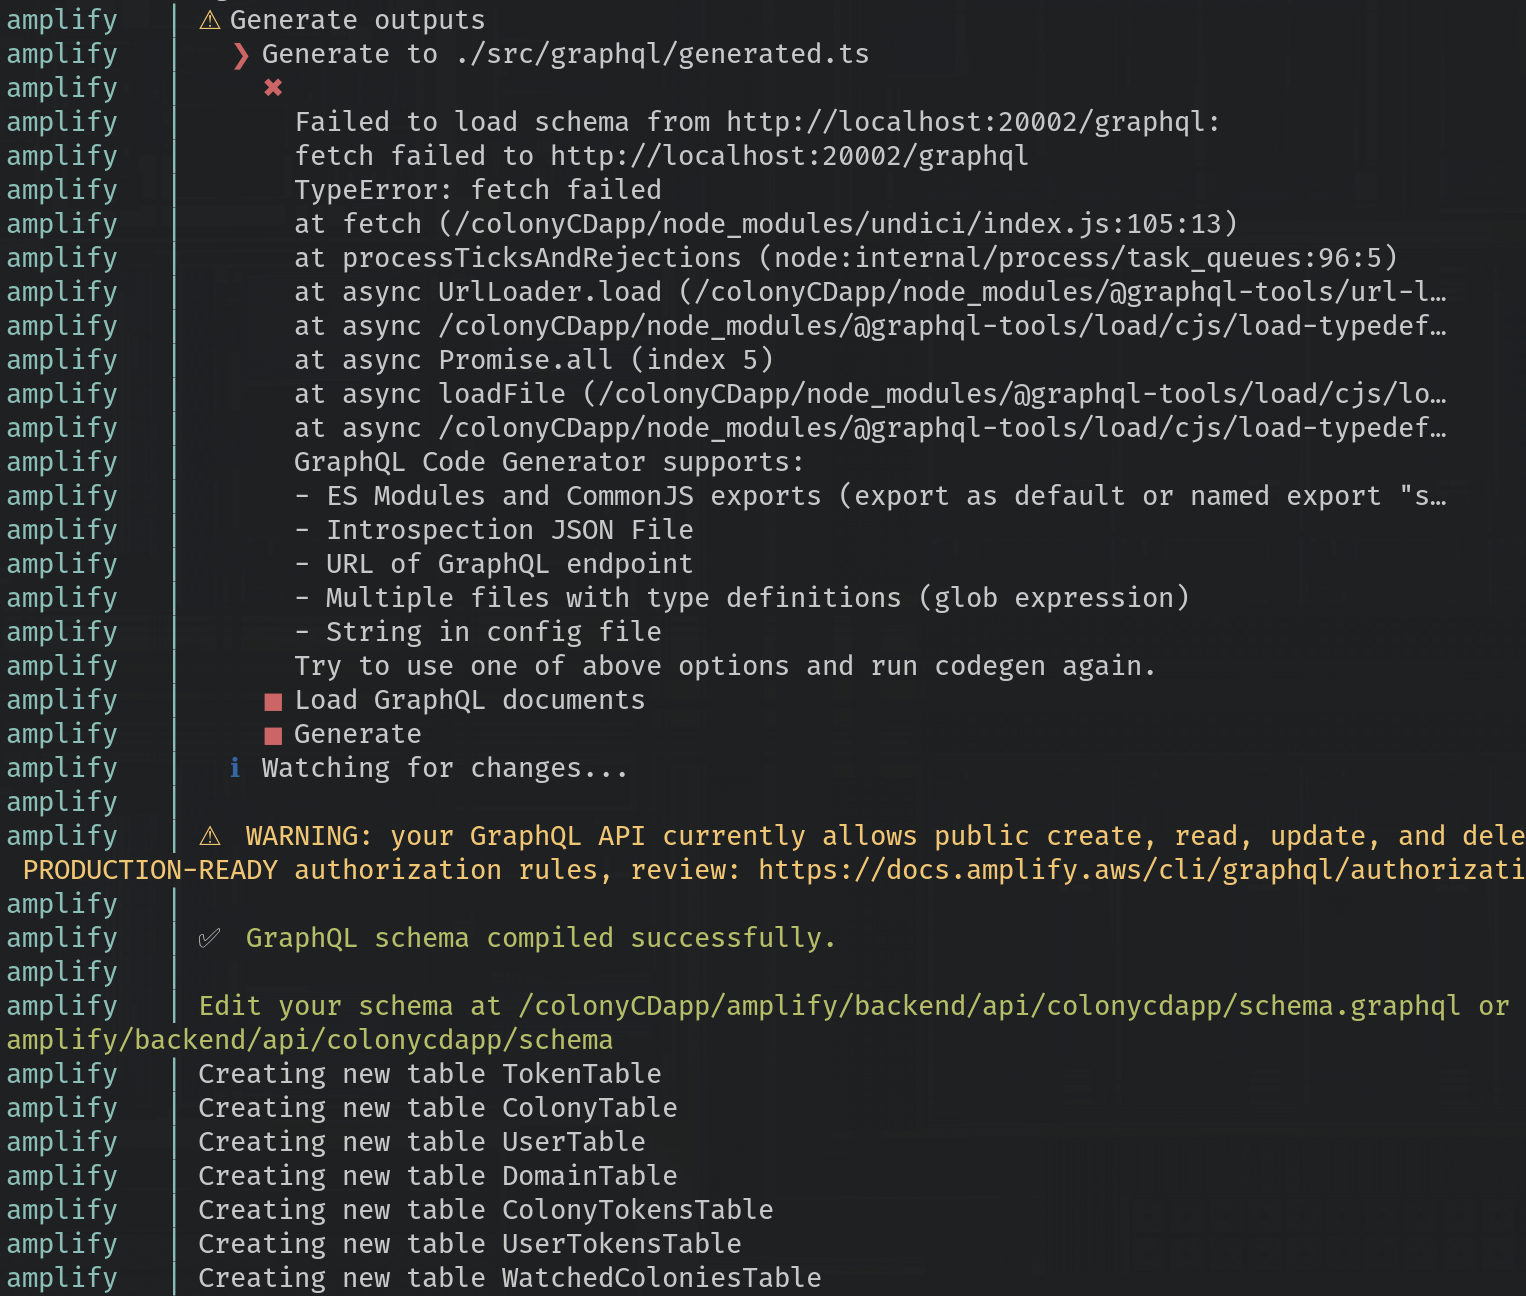Click the red X failure mark
Image resolution: width=1526 pixels, height=1296 pixels.
273,88
